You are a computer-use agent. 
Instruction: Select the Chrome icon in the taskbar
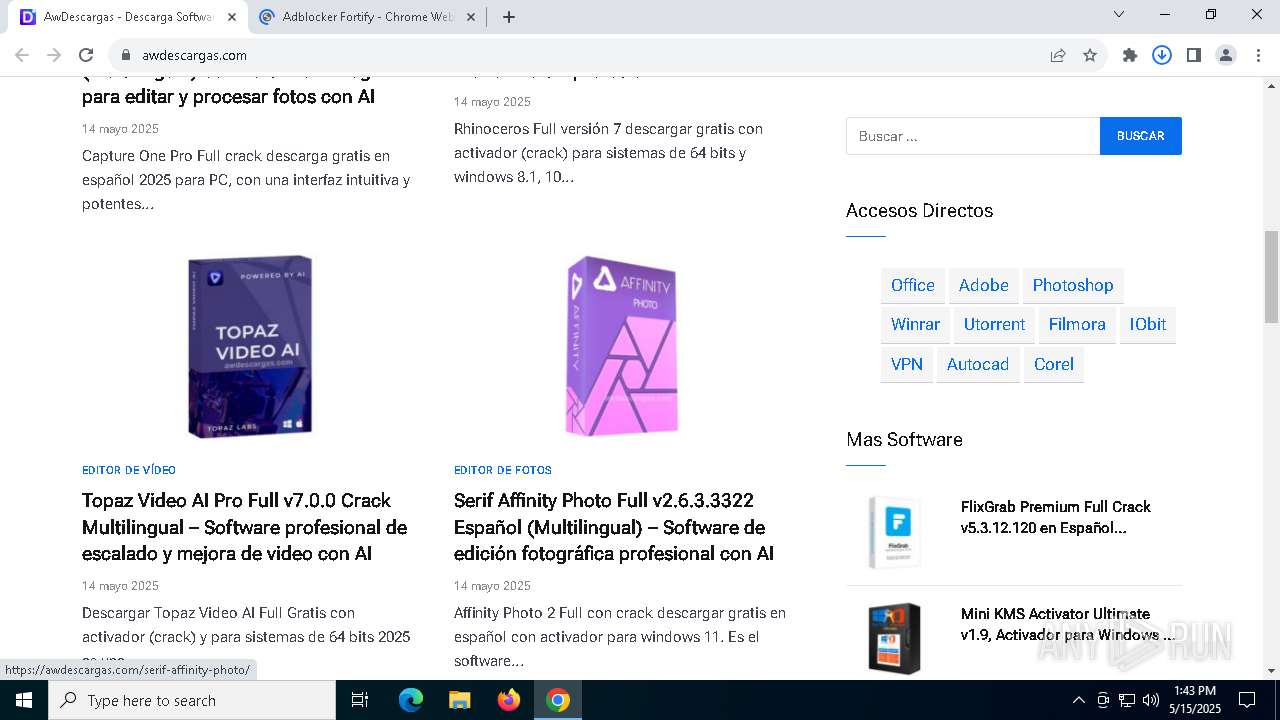click(x=558, y=700)
